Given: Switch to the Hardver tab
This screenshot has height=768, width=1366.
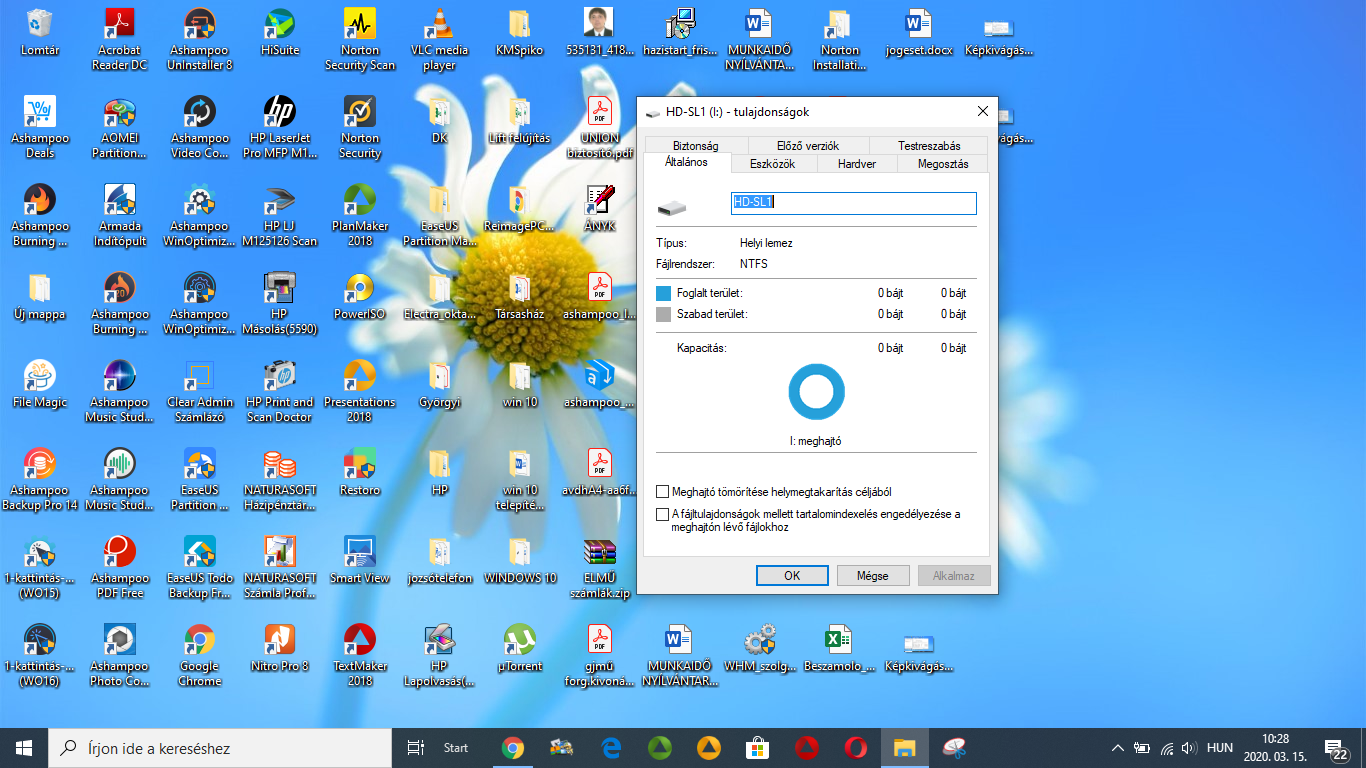Looking at the screenshot, I should pos(857,164).
